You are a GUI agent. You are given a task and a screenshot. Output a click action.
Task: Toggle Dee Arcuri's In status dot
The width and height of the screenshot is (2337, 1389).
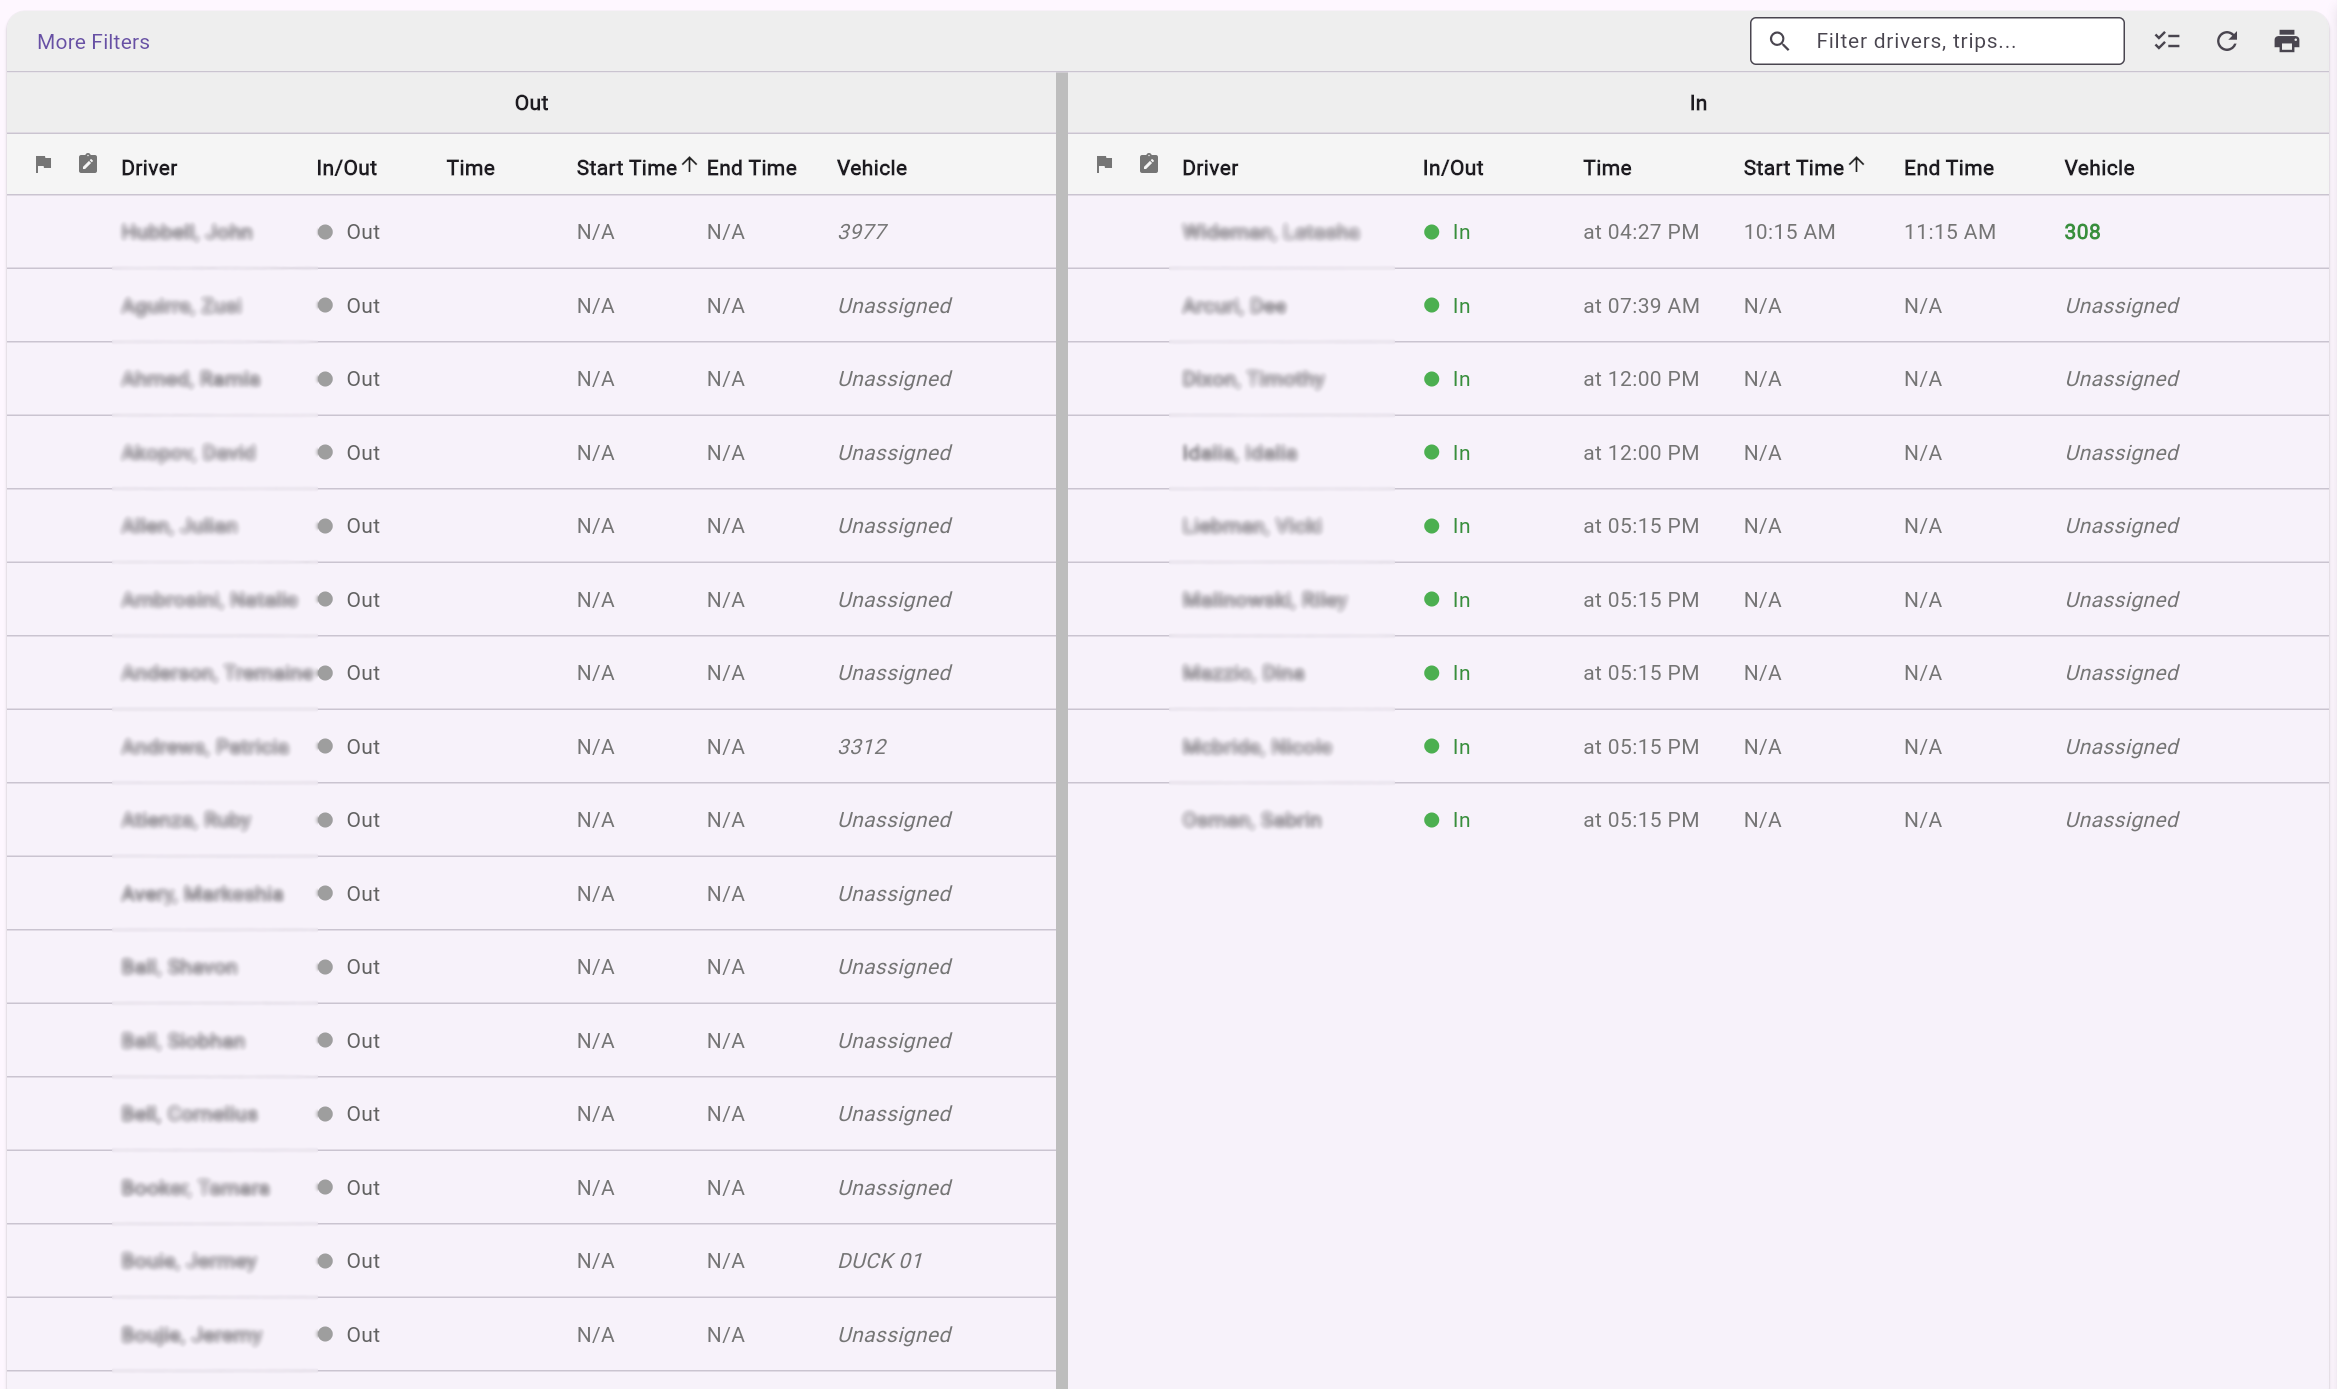1434,306
